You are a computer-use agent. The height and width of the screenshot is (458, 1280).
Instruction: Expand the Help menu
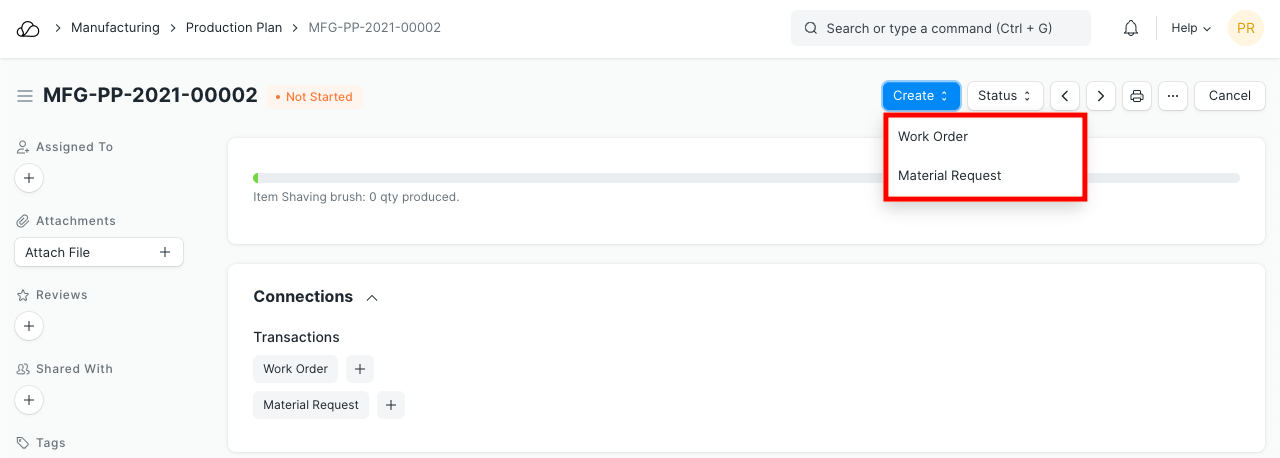pos(1191,28)
